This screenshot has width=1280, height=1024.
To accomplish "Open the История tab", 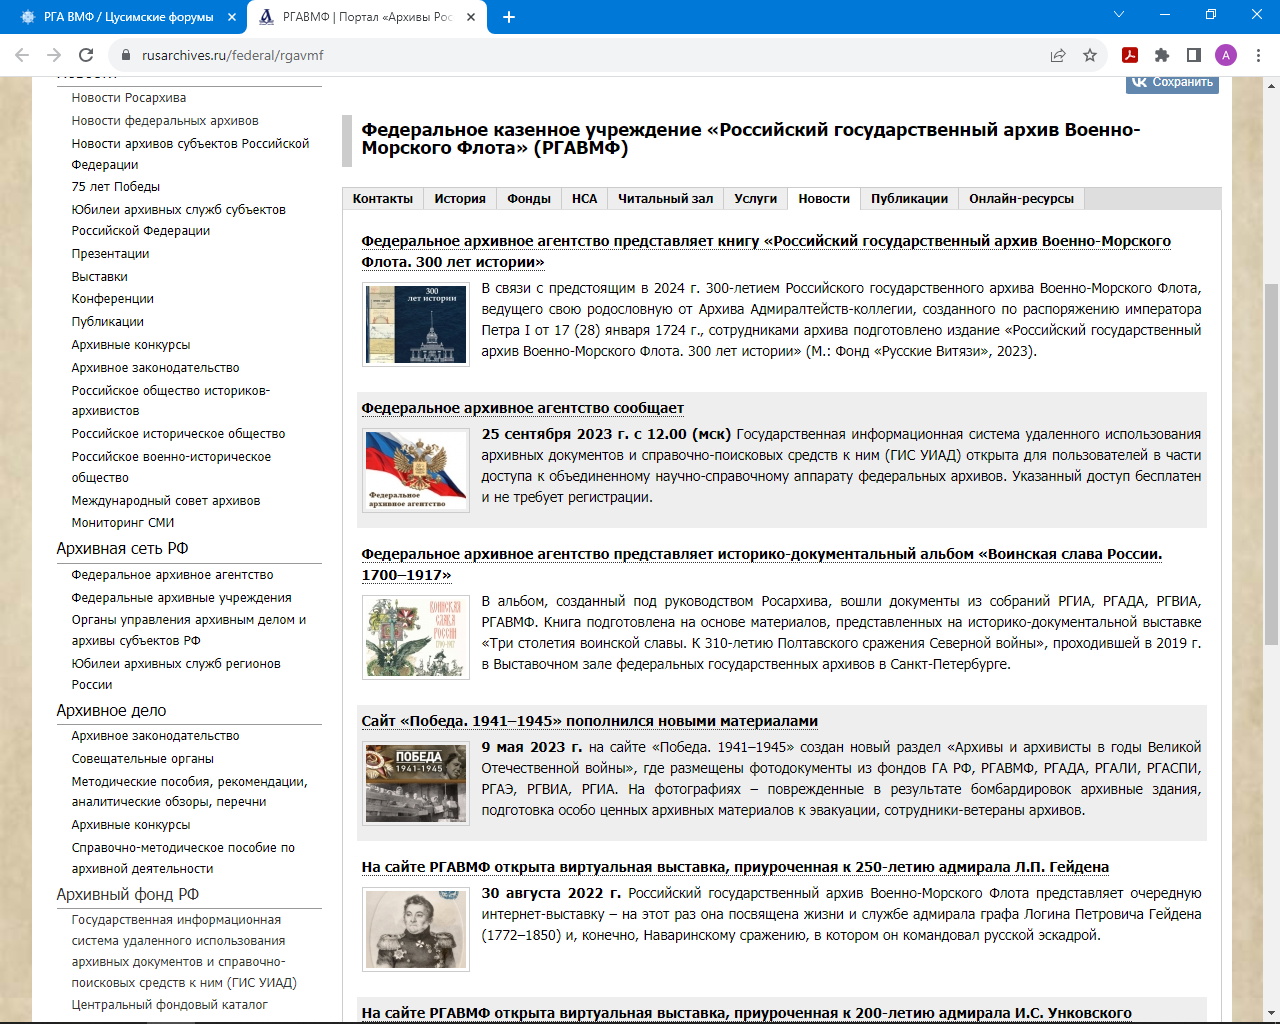I will tap(460, 199).
